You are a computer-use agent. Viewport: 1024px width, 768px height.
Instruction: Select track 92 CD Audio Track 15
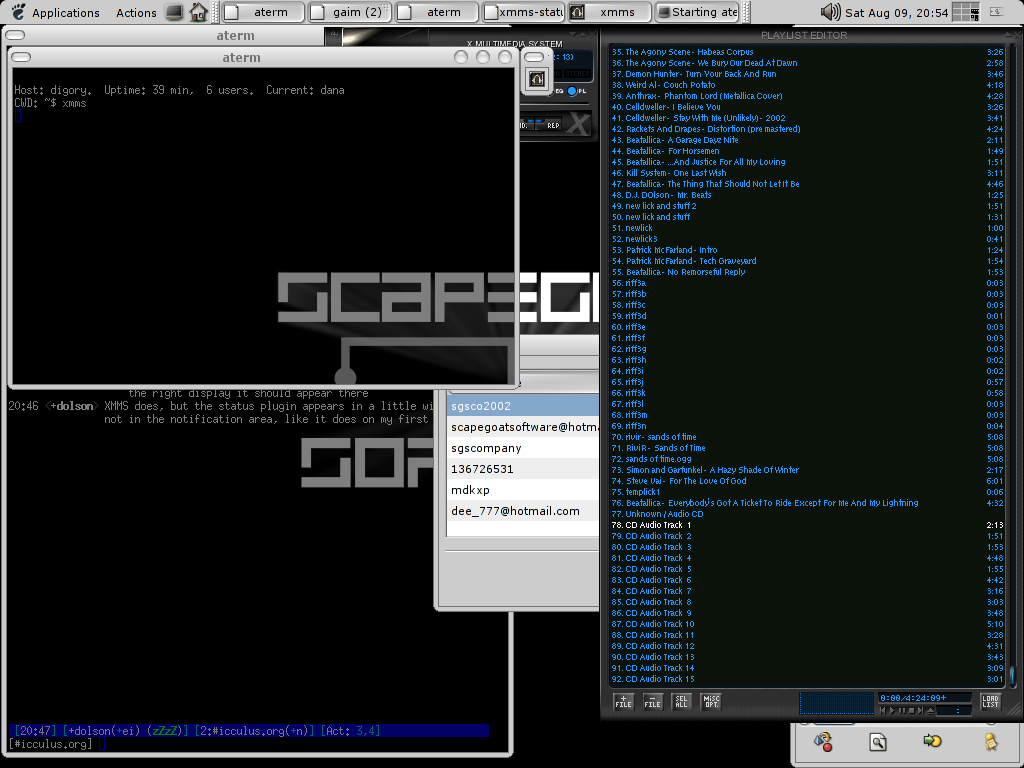pos(807,679)
